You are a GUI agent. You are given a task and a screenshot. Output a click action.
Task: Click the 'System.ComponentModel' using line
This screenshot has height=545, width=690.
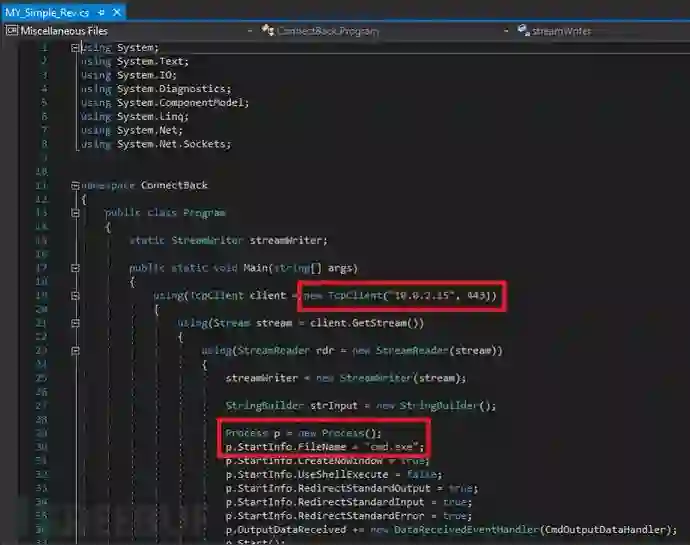[x=165, y=103]
